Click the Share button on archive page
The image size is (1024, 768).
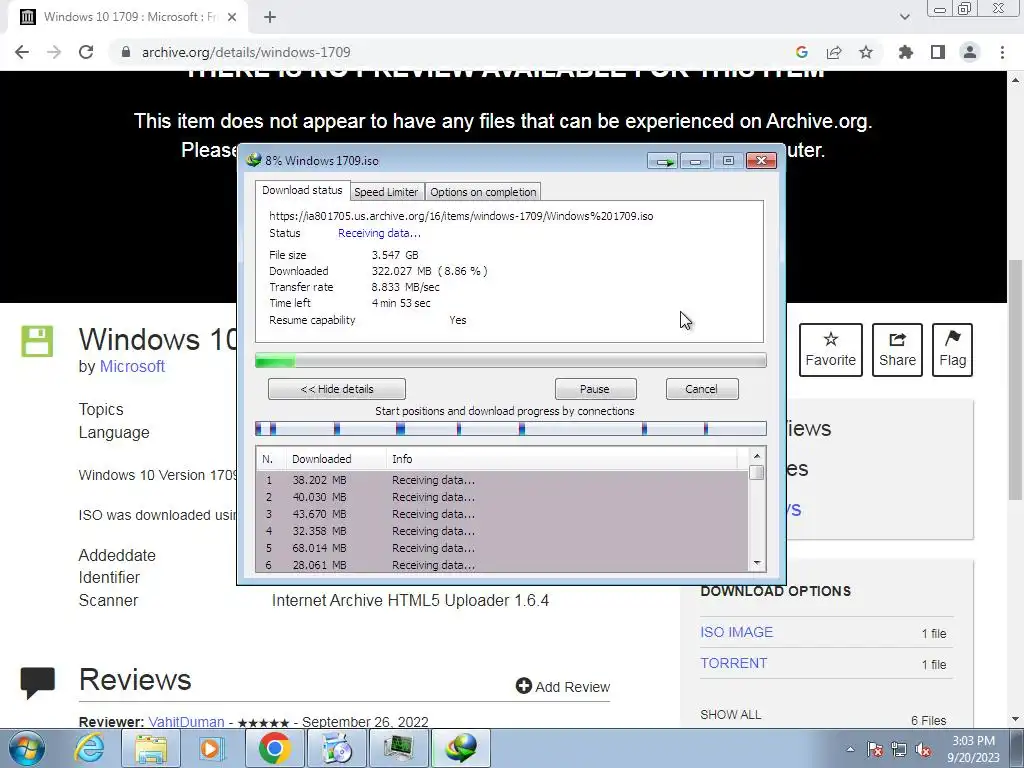pos(897,350)
